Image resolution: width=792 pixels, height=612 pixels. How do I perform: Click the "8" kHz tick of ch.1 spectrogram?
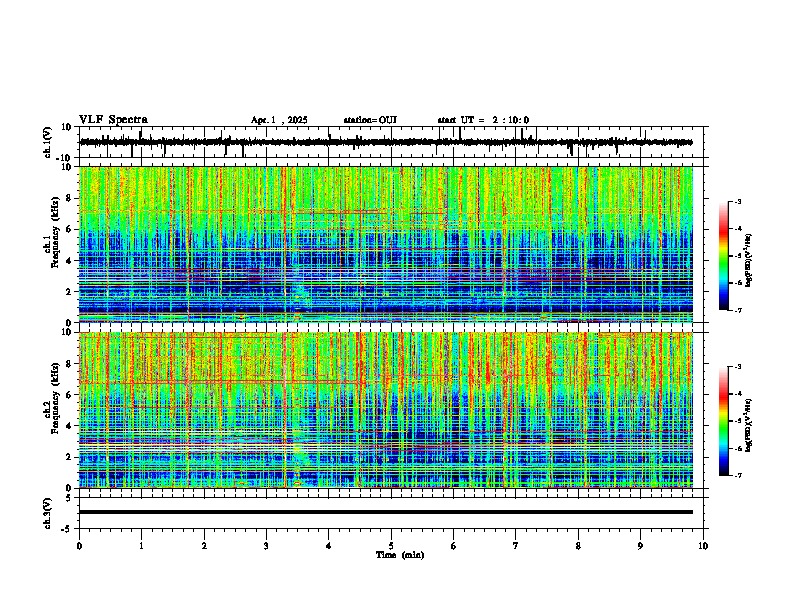point(70,198)
